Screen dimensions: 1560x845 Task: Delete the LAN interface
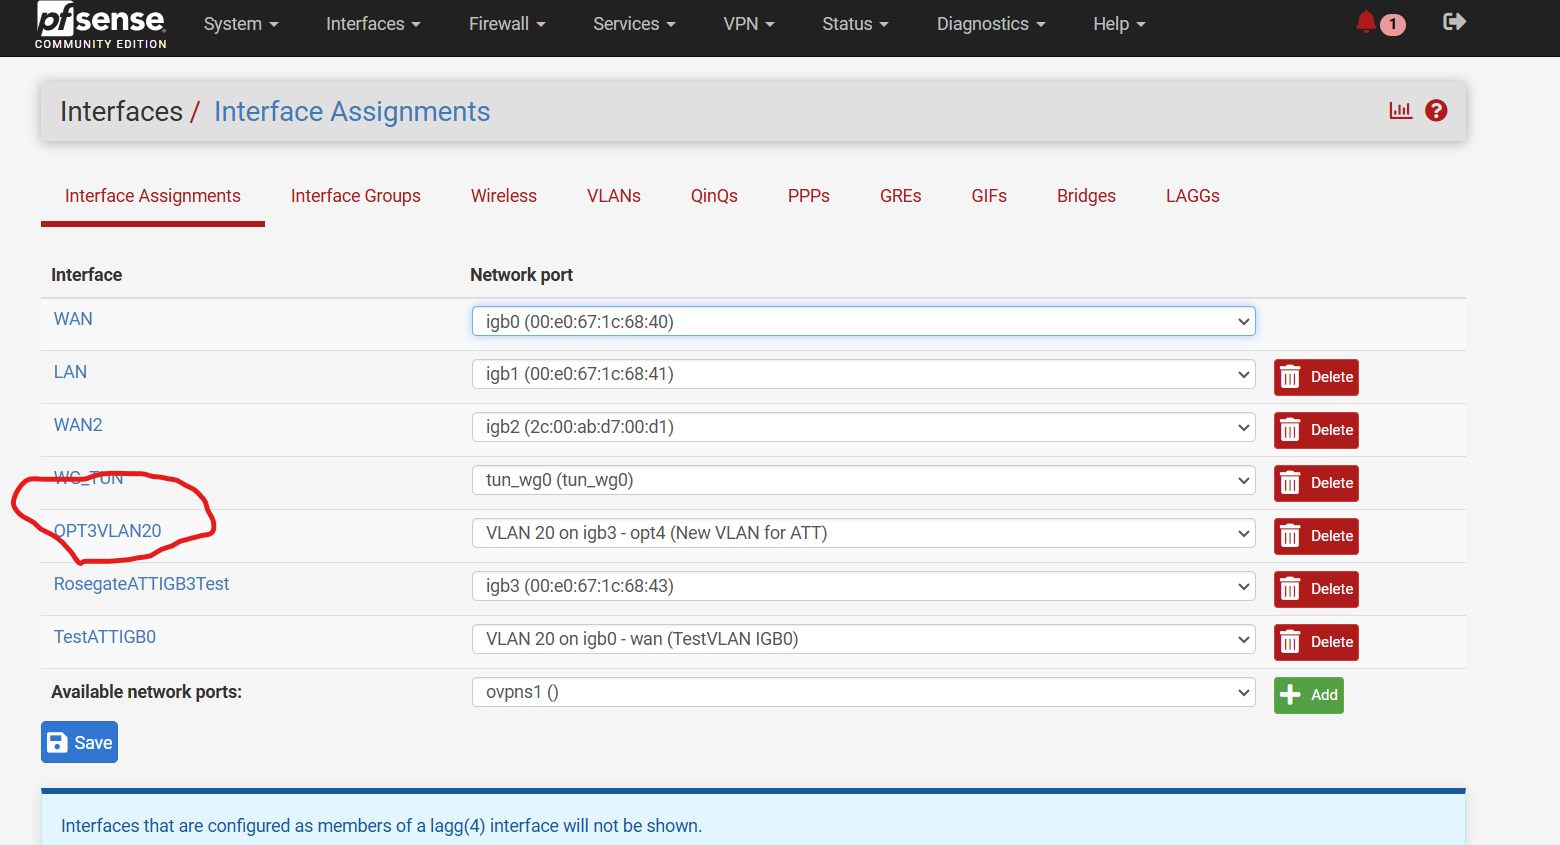1316,377
